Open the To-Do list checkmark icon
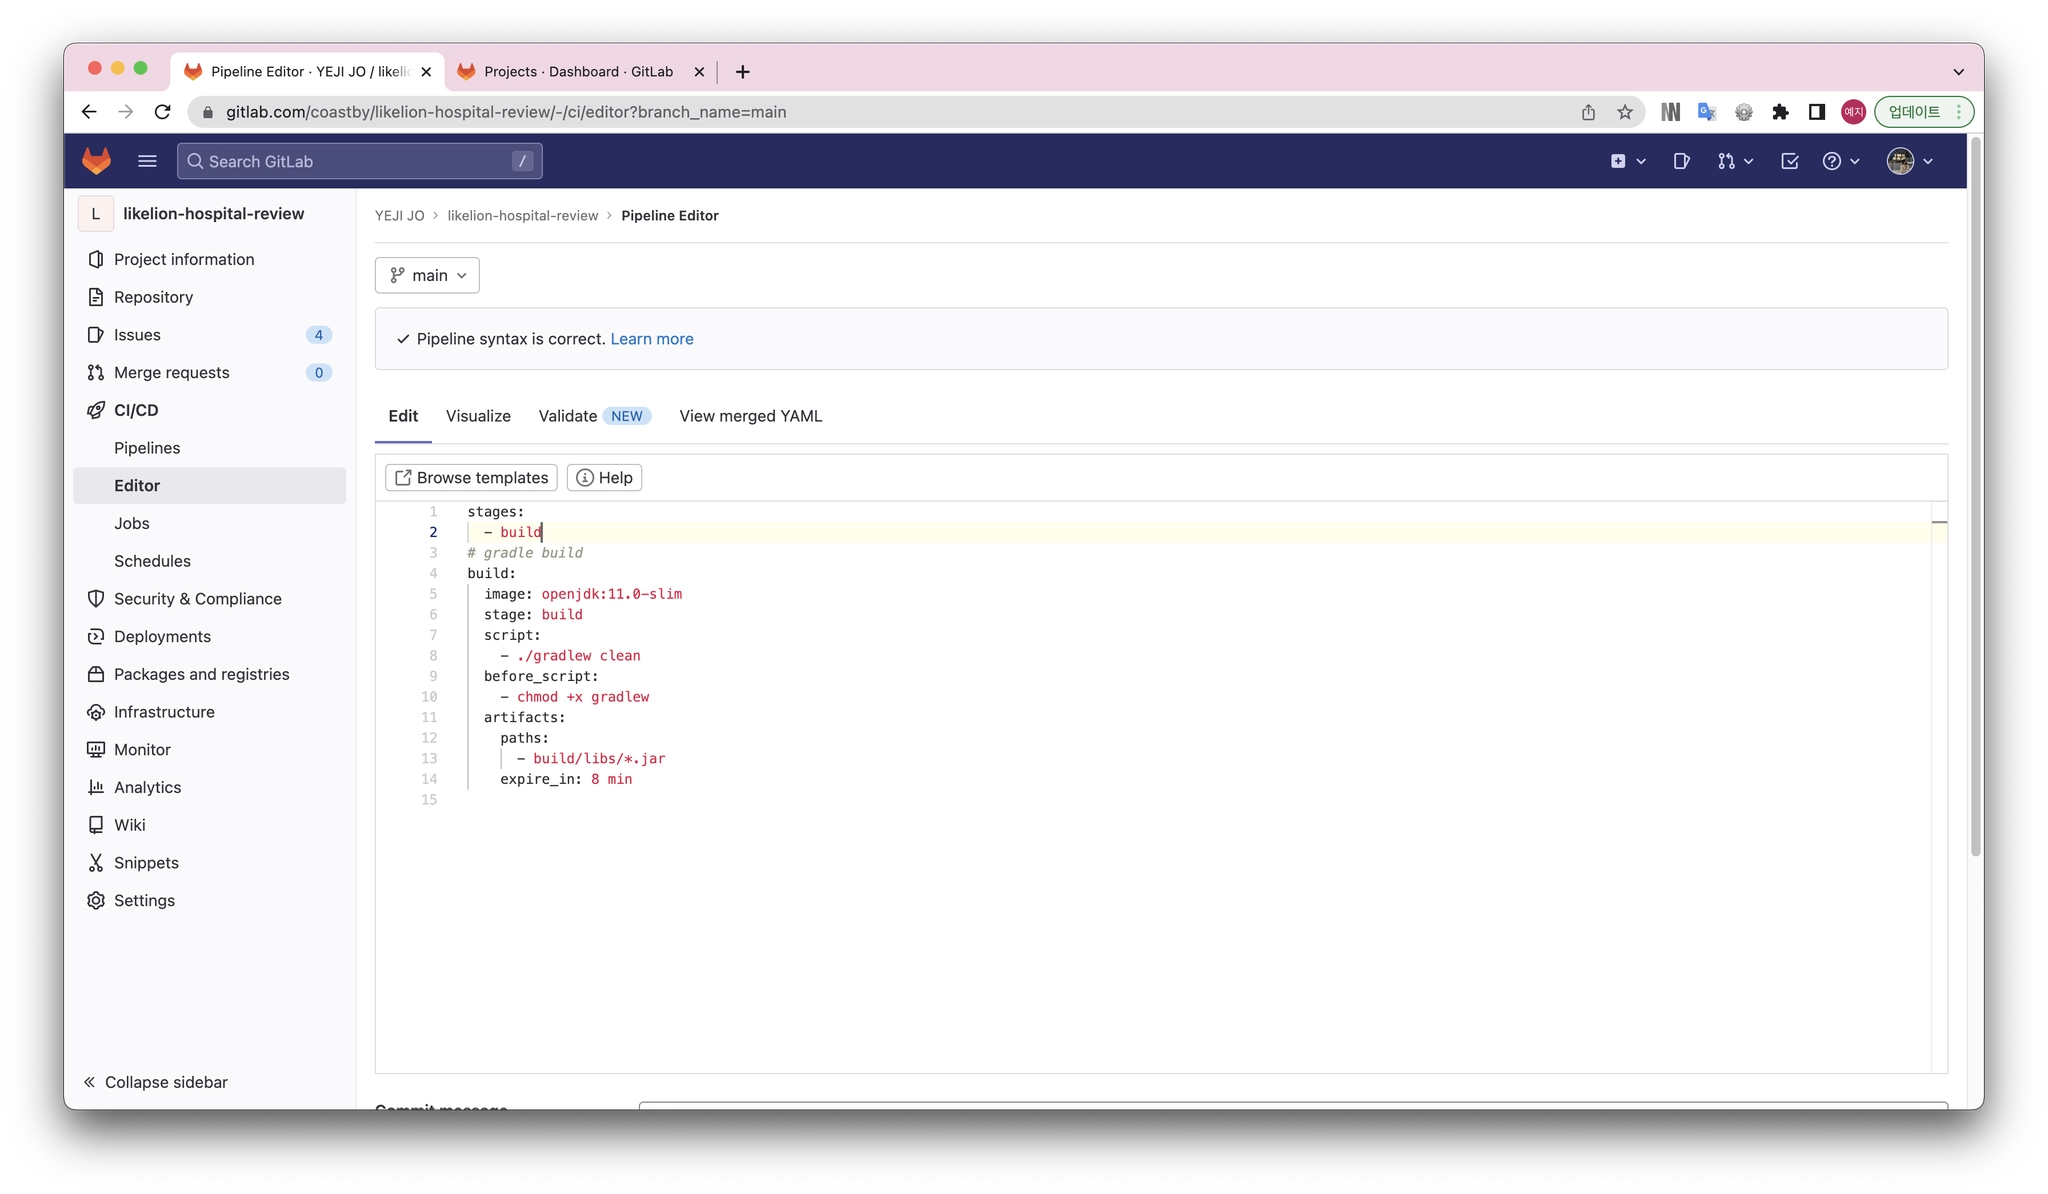The width and height of the screenshot is (2048, 1194). pos(1789,161)
